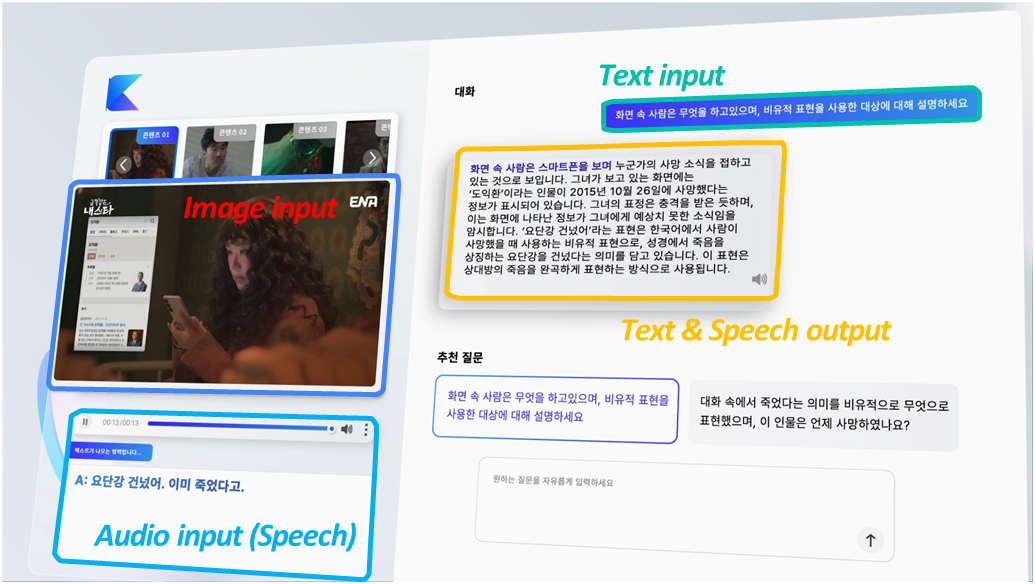The image size is (1035, 584).
Task: Advance carousel with right arrow
Action: coord(372,158)
